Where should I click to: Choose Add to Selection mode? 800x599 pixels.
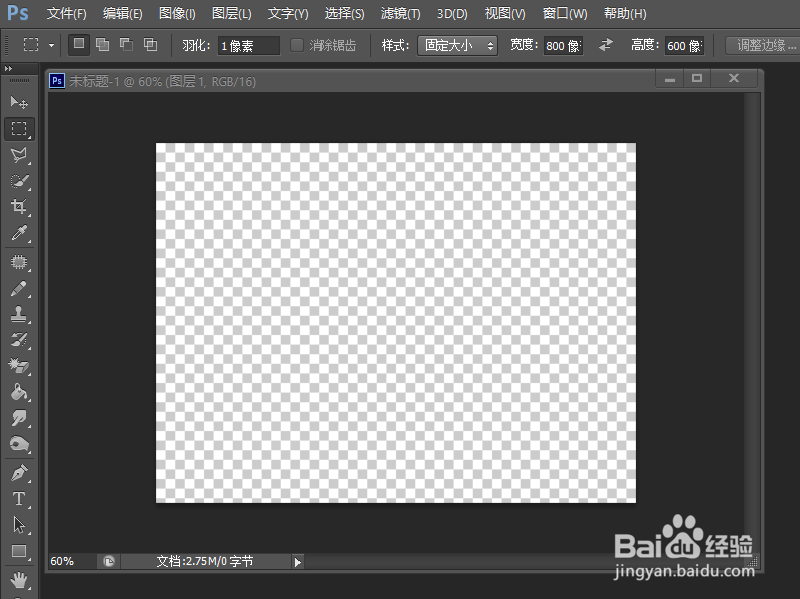[x=103, y=45]
